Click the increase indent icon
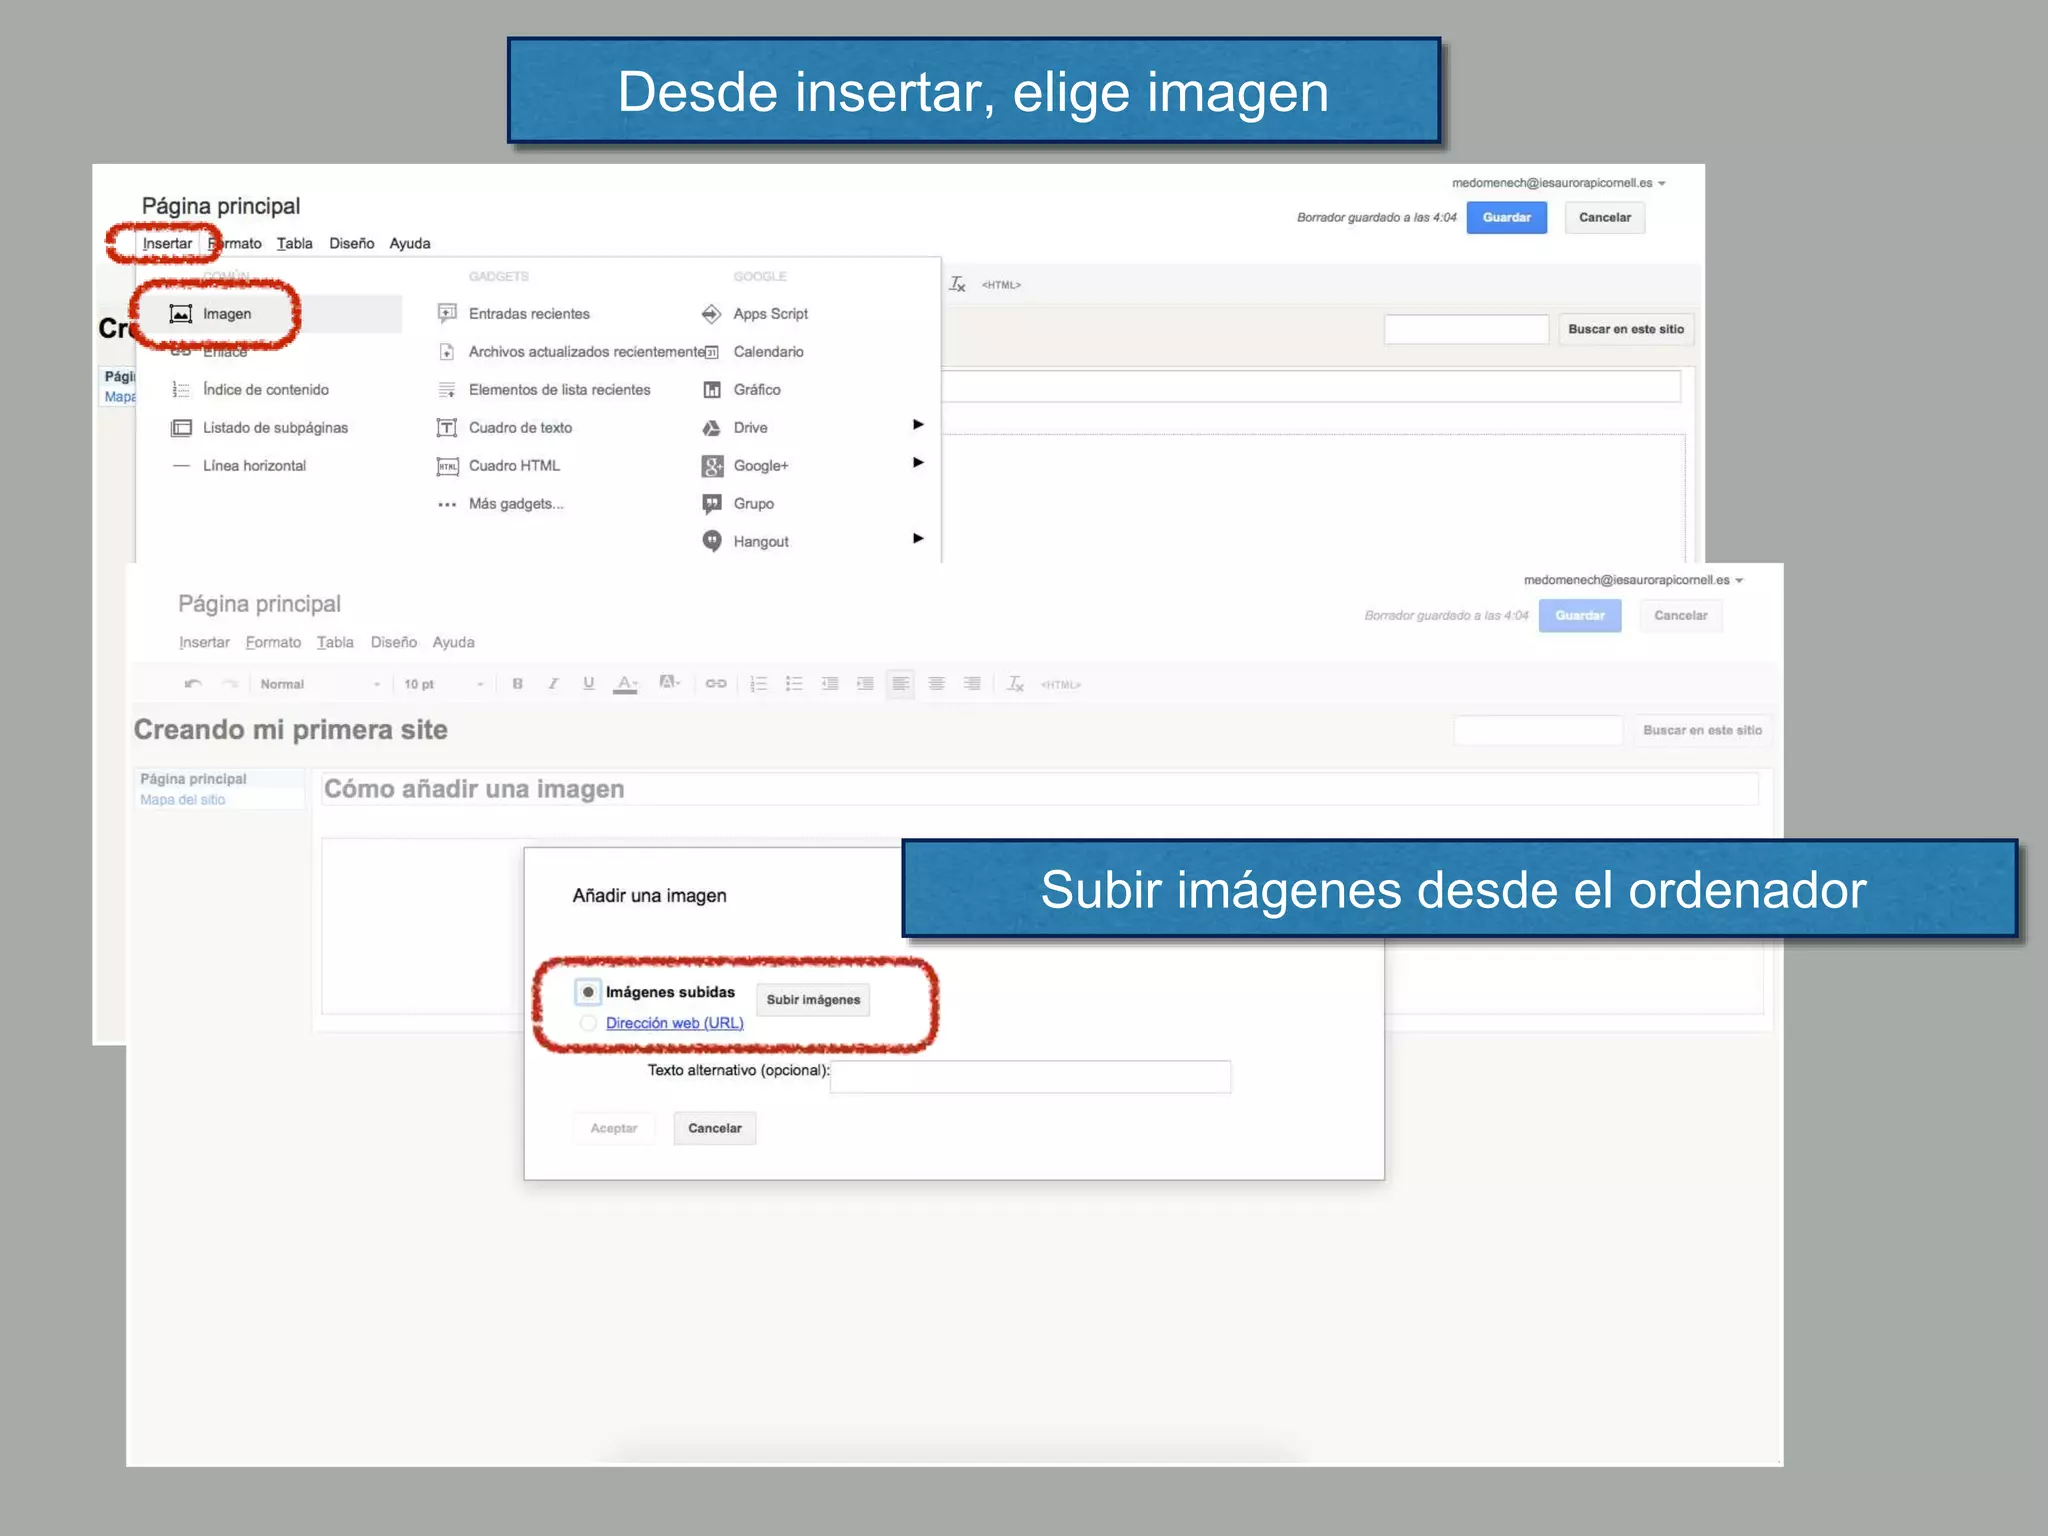 pyautogui.click(x=865, y=684)
